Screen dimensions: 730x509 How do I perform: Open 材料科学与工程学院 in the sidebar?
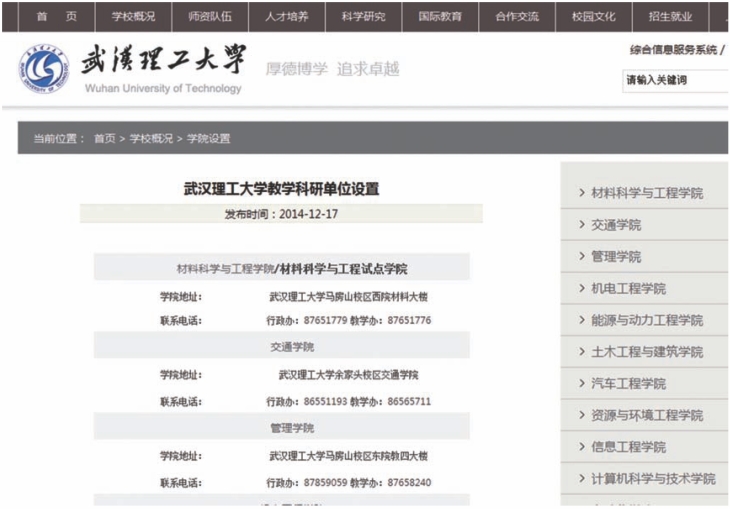point(647,193)
